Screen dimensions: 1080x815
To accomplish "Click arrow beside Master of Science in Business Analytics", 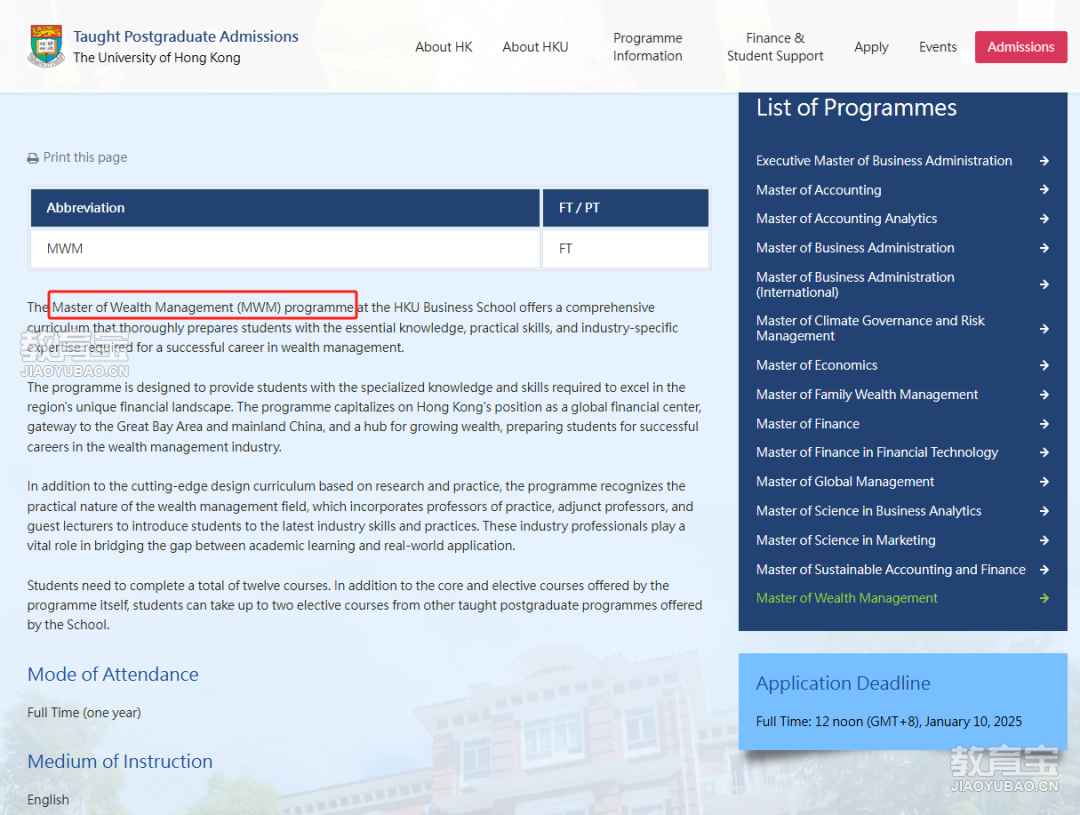I will 1044,511.
